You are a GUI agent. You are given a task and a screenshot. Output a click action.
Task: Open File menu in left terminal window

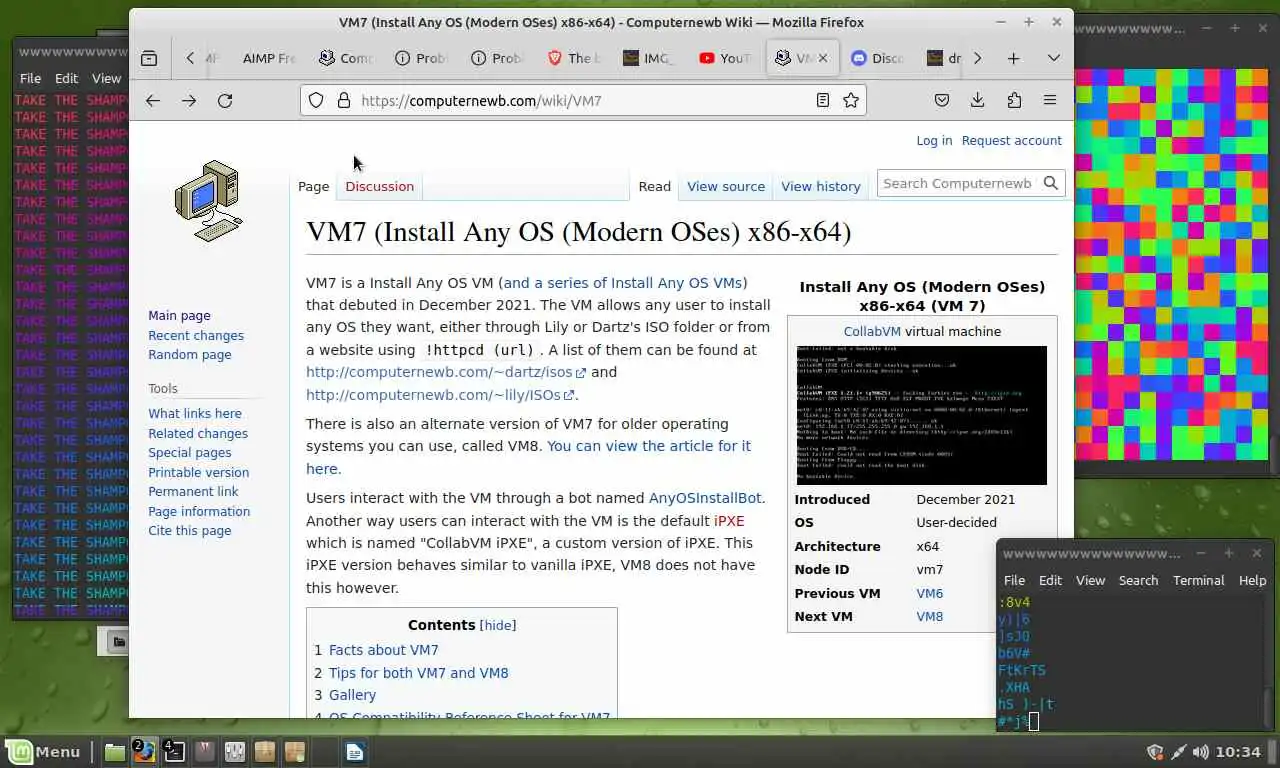30,78
